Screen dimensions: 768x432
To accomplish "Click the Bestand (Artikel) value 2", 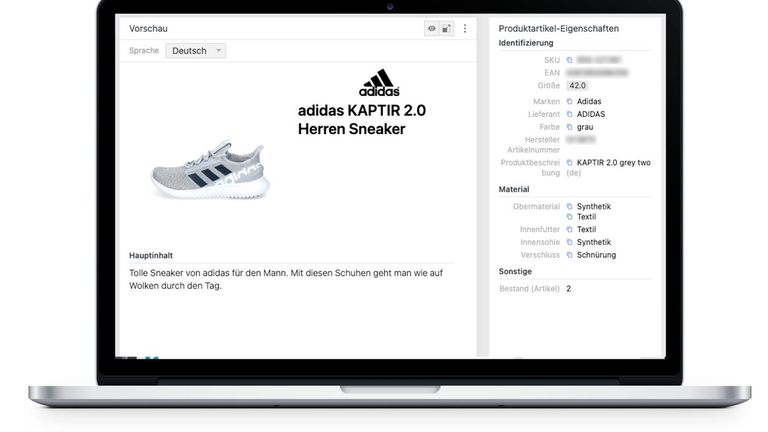I will pos(569,289).
